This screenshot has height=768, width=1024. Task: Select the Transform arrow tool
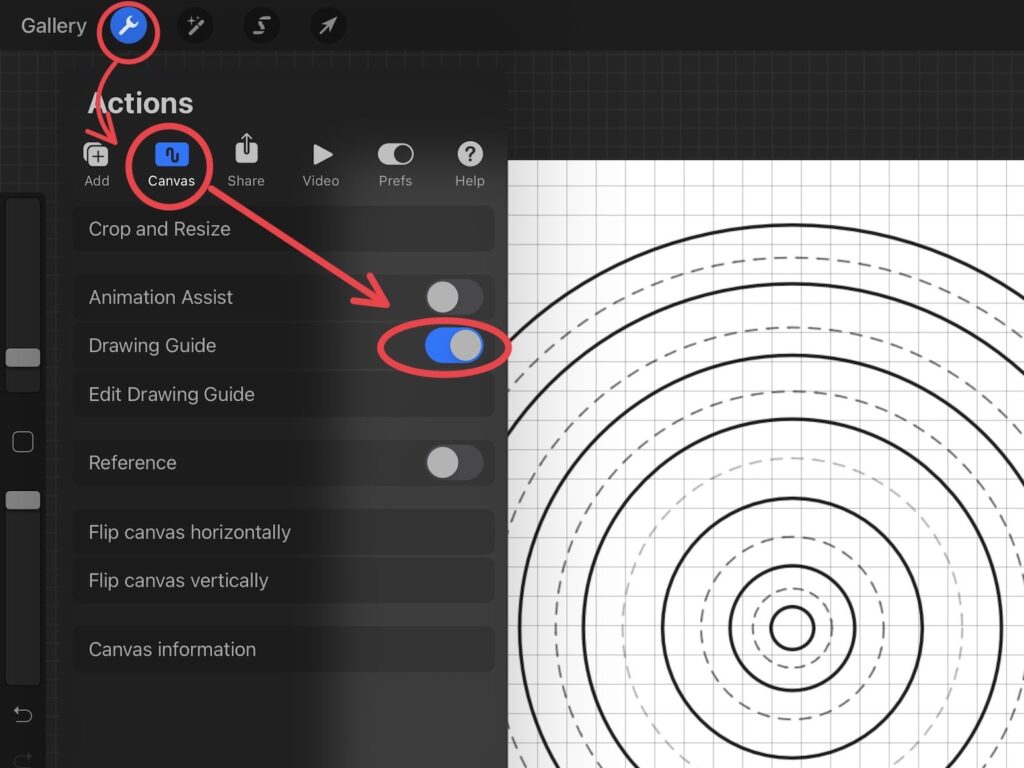(328, 26)
